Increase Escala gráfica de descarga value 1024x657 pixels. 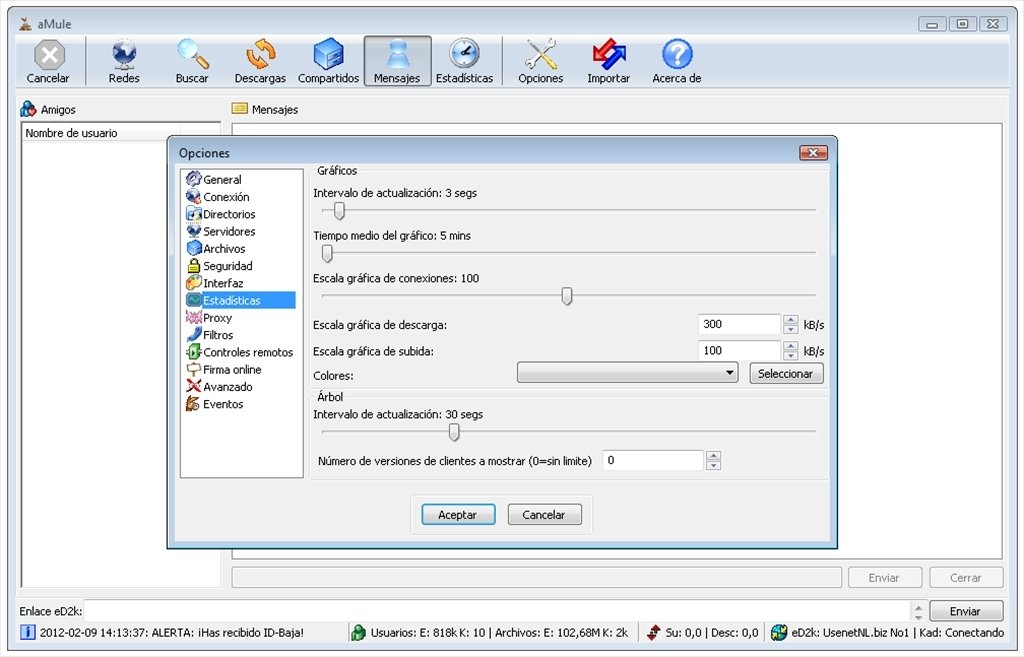pyautogui.click(x=791, y=320)
